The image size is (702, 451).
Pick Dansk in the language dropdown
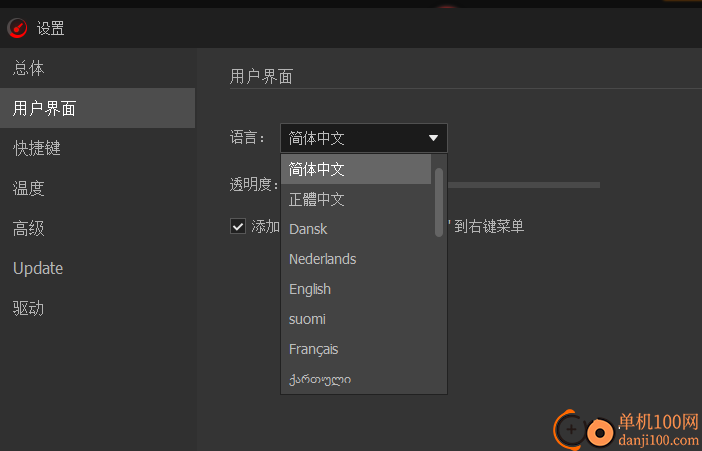click(356, 229)
